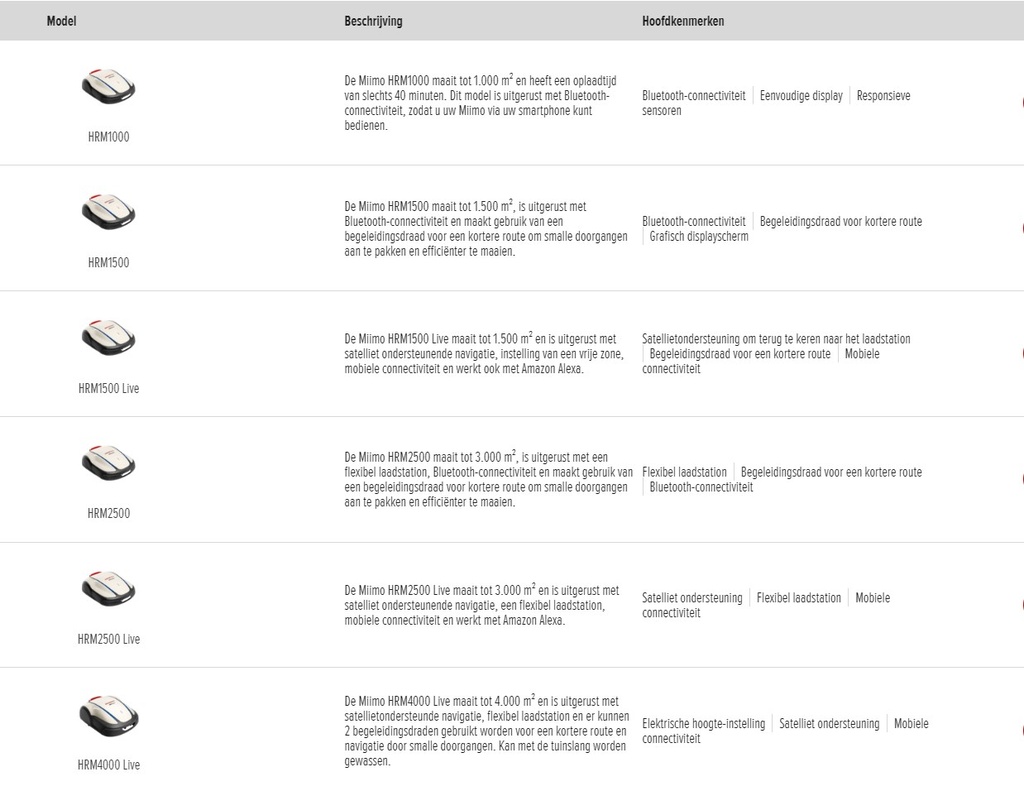The height and width of the screenshot is (791, 1024).
Task: Open the HRM4000 Live model name link
Action: pos(108,765)
